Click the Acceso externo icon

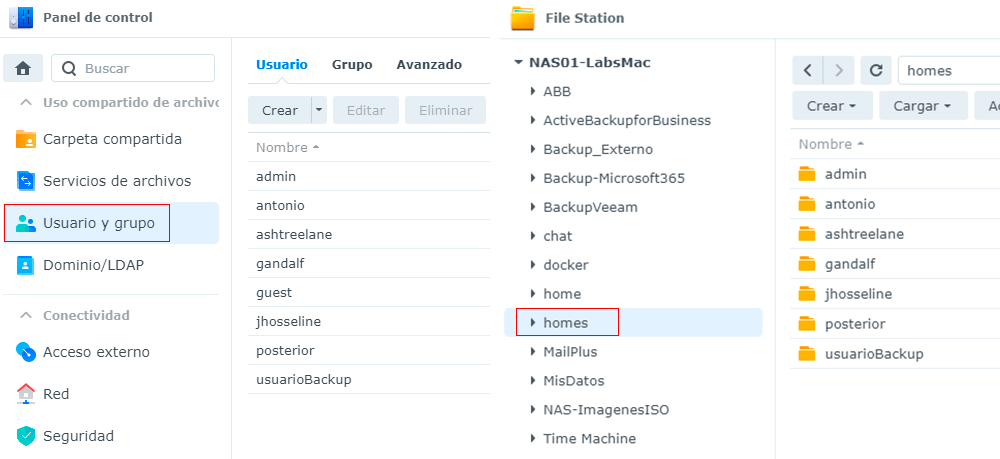click(x=26, y=352)
